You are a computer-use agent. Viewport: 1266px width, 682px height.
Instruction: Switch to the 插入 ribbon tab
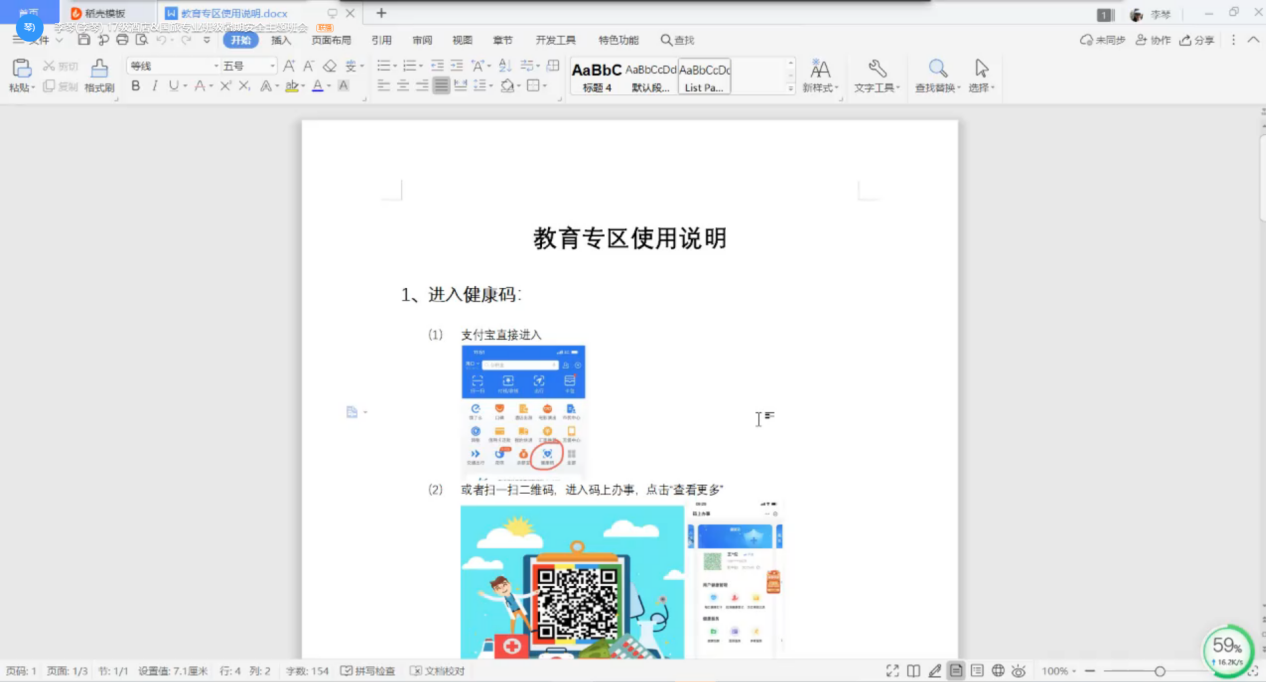pyautogui.click(x=281, y=40)
